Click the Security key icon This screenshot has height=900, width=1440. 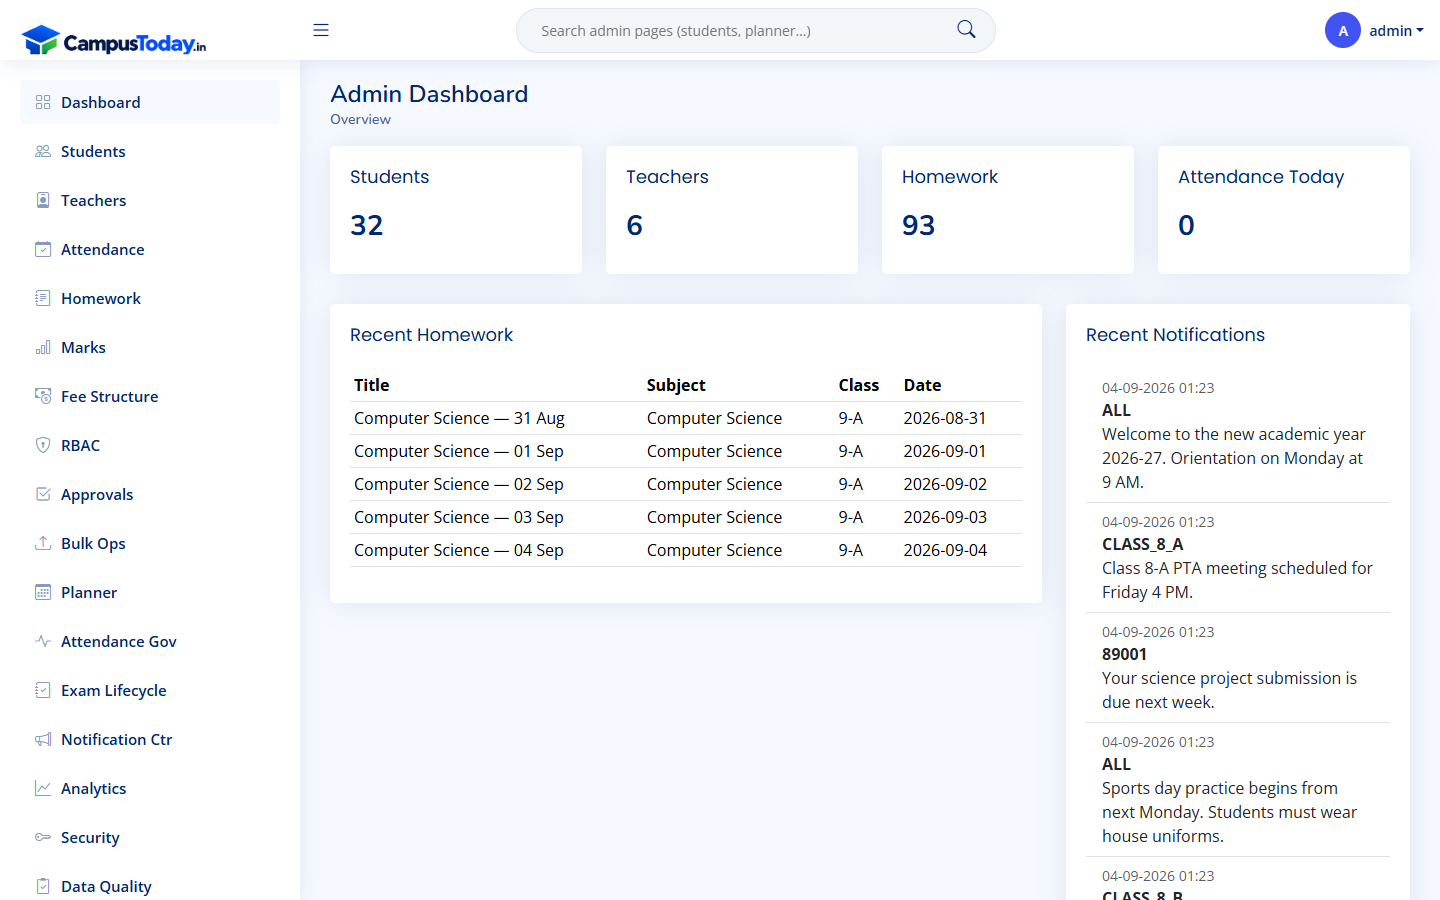pyautogui.click(x=43, y=837)
